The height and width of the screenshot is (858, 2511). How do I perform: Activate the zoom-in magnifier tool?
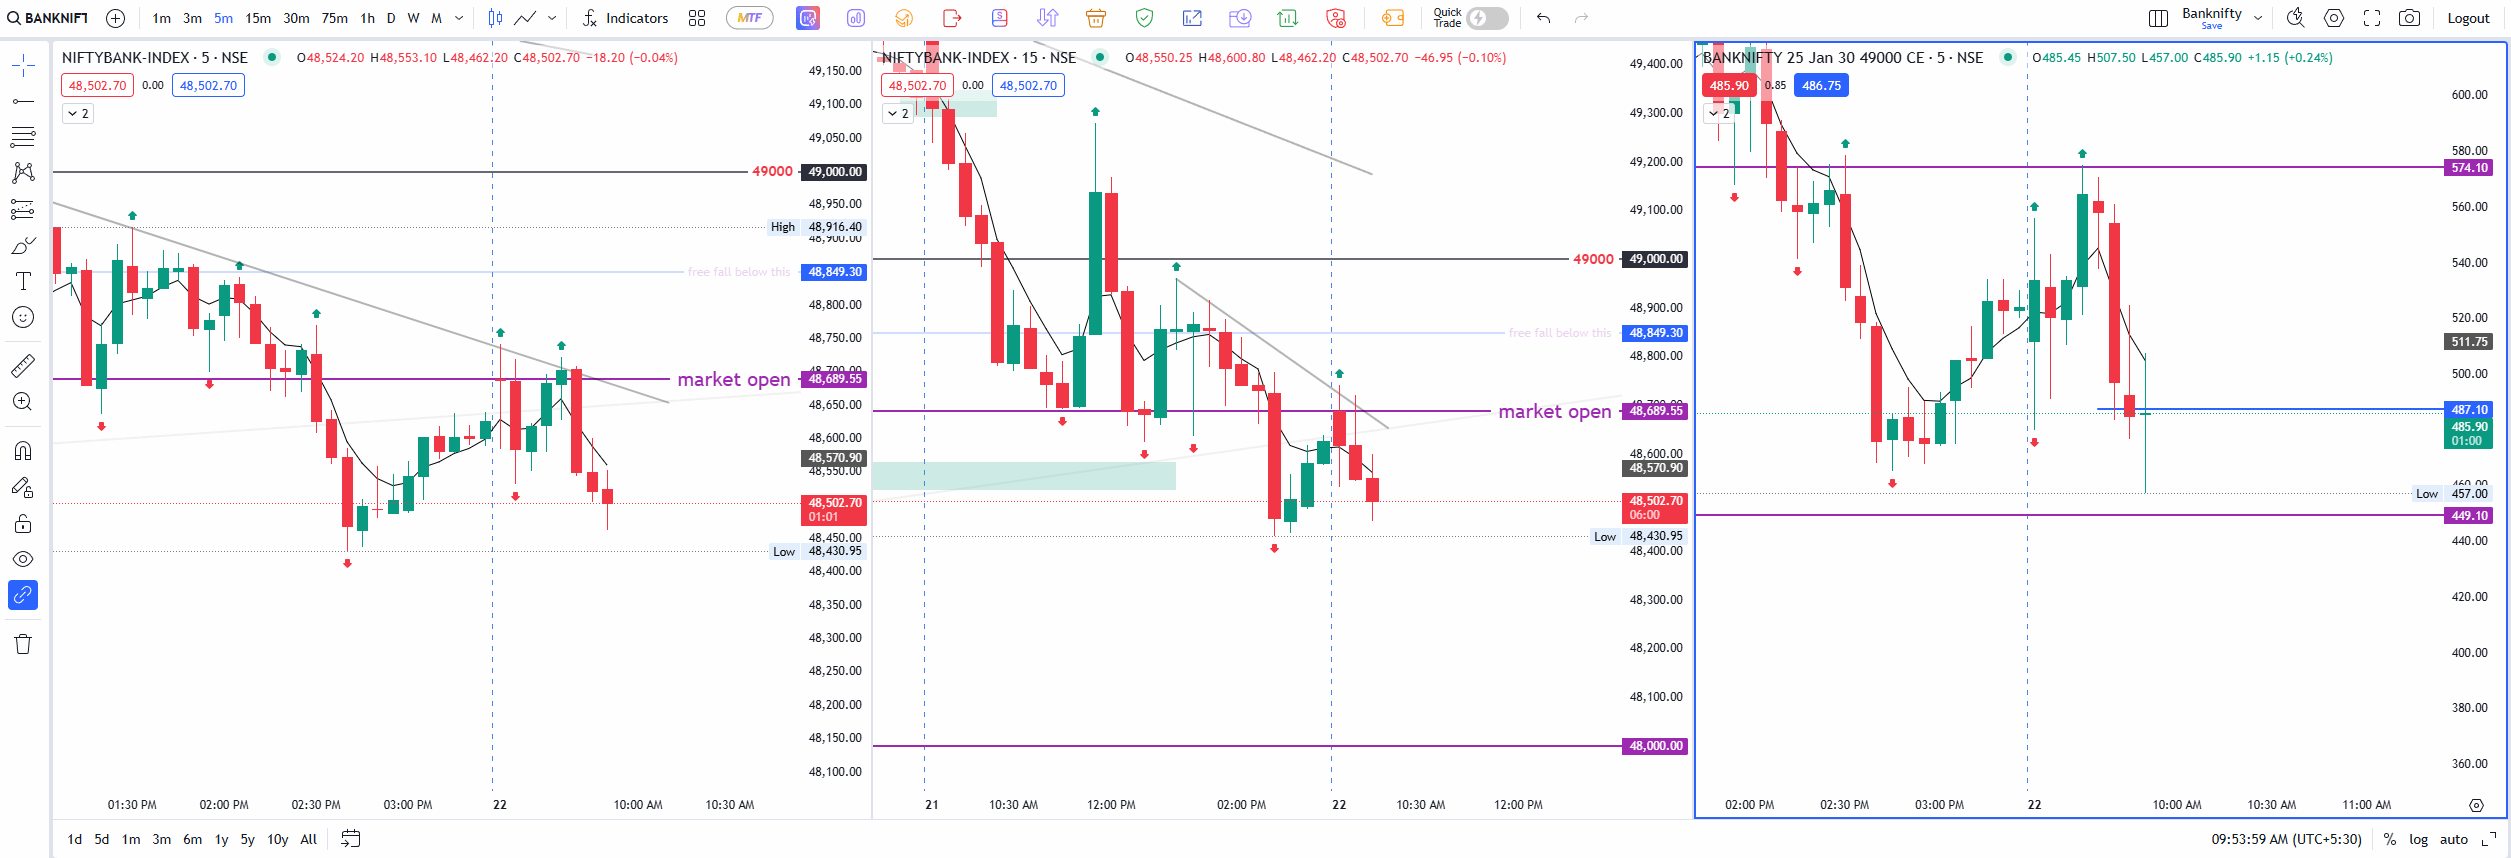coord(23,401)
